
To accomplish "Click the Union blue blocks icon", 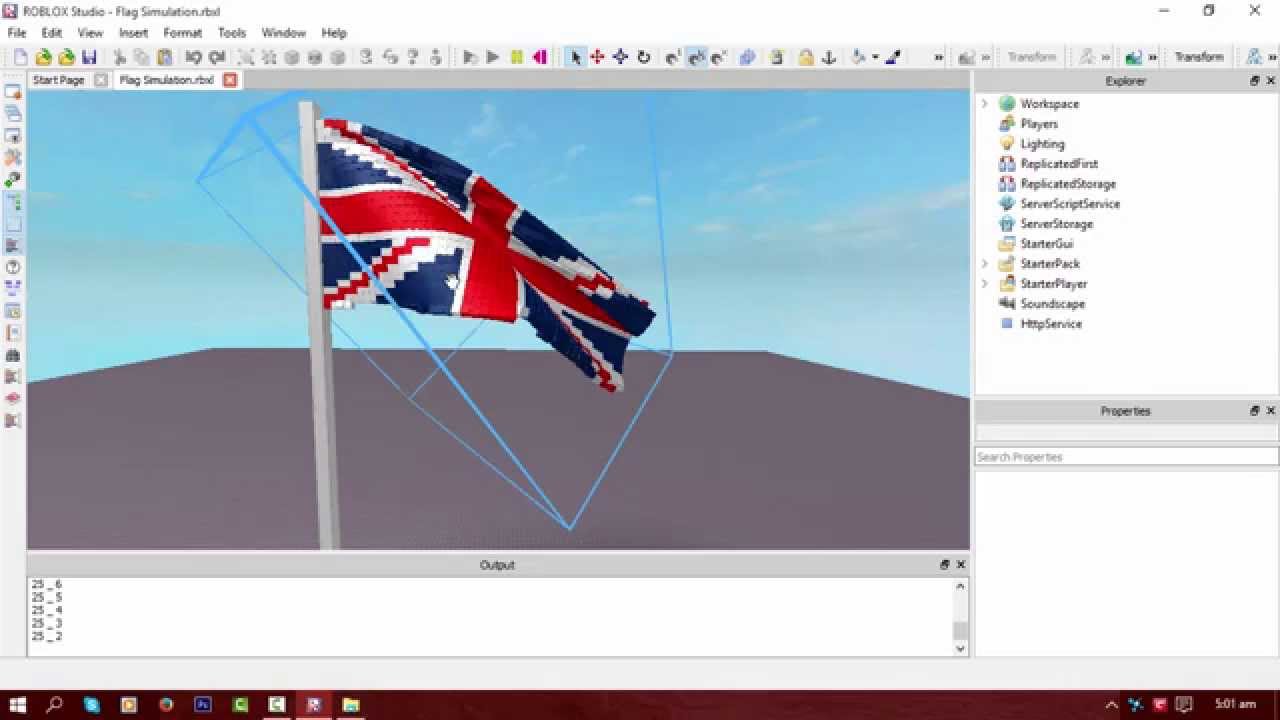I will [747, 57].
